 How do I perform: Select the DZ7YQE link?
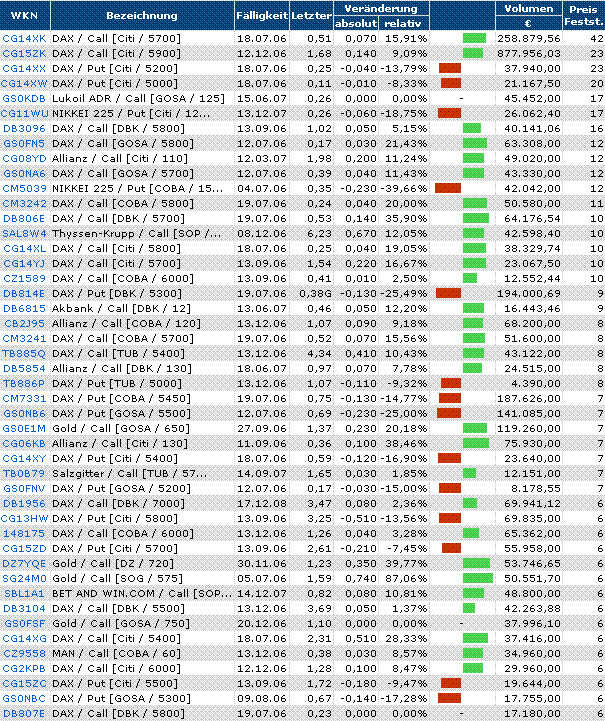(x=24, y=564)
